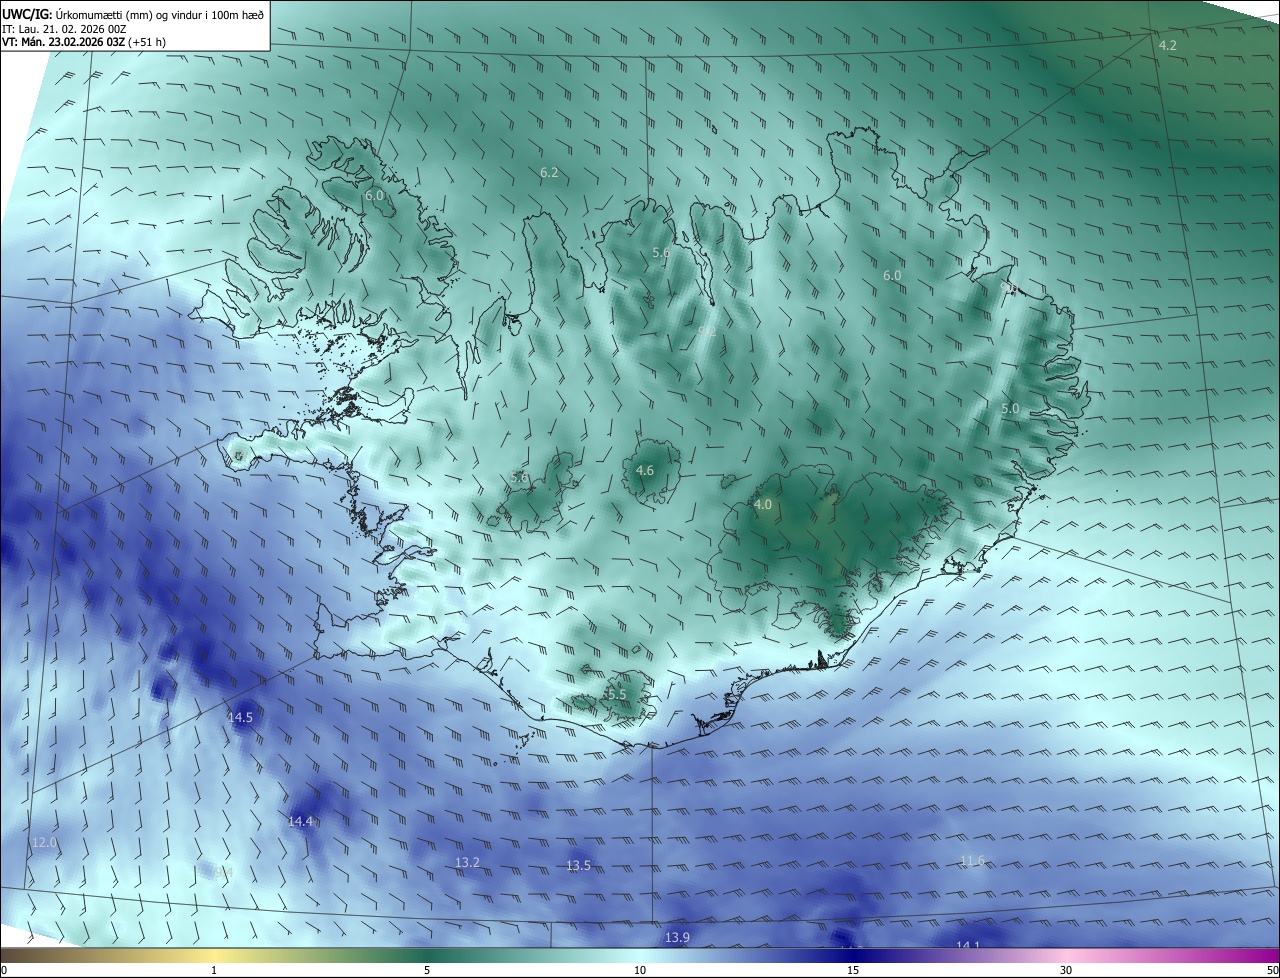Click the 6.0 value on the Westfjords peninsula
The width and height of the screenshot is (1280, 978).
(374, 196)
